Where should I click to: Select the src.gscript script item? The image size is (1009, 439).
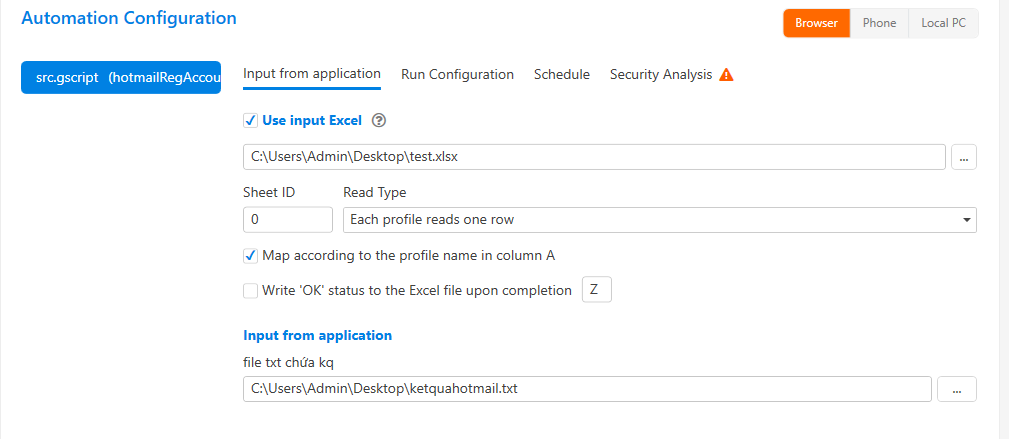pyautogui.click(x=121, y=77)
